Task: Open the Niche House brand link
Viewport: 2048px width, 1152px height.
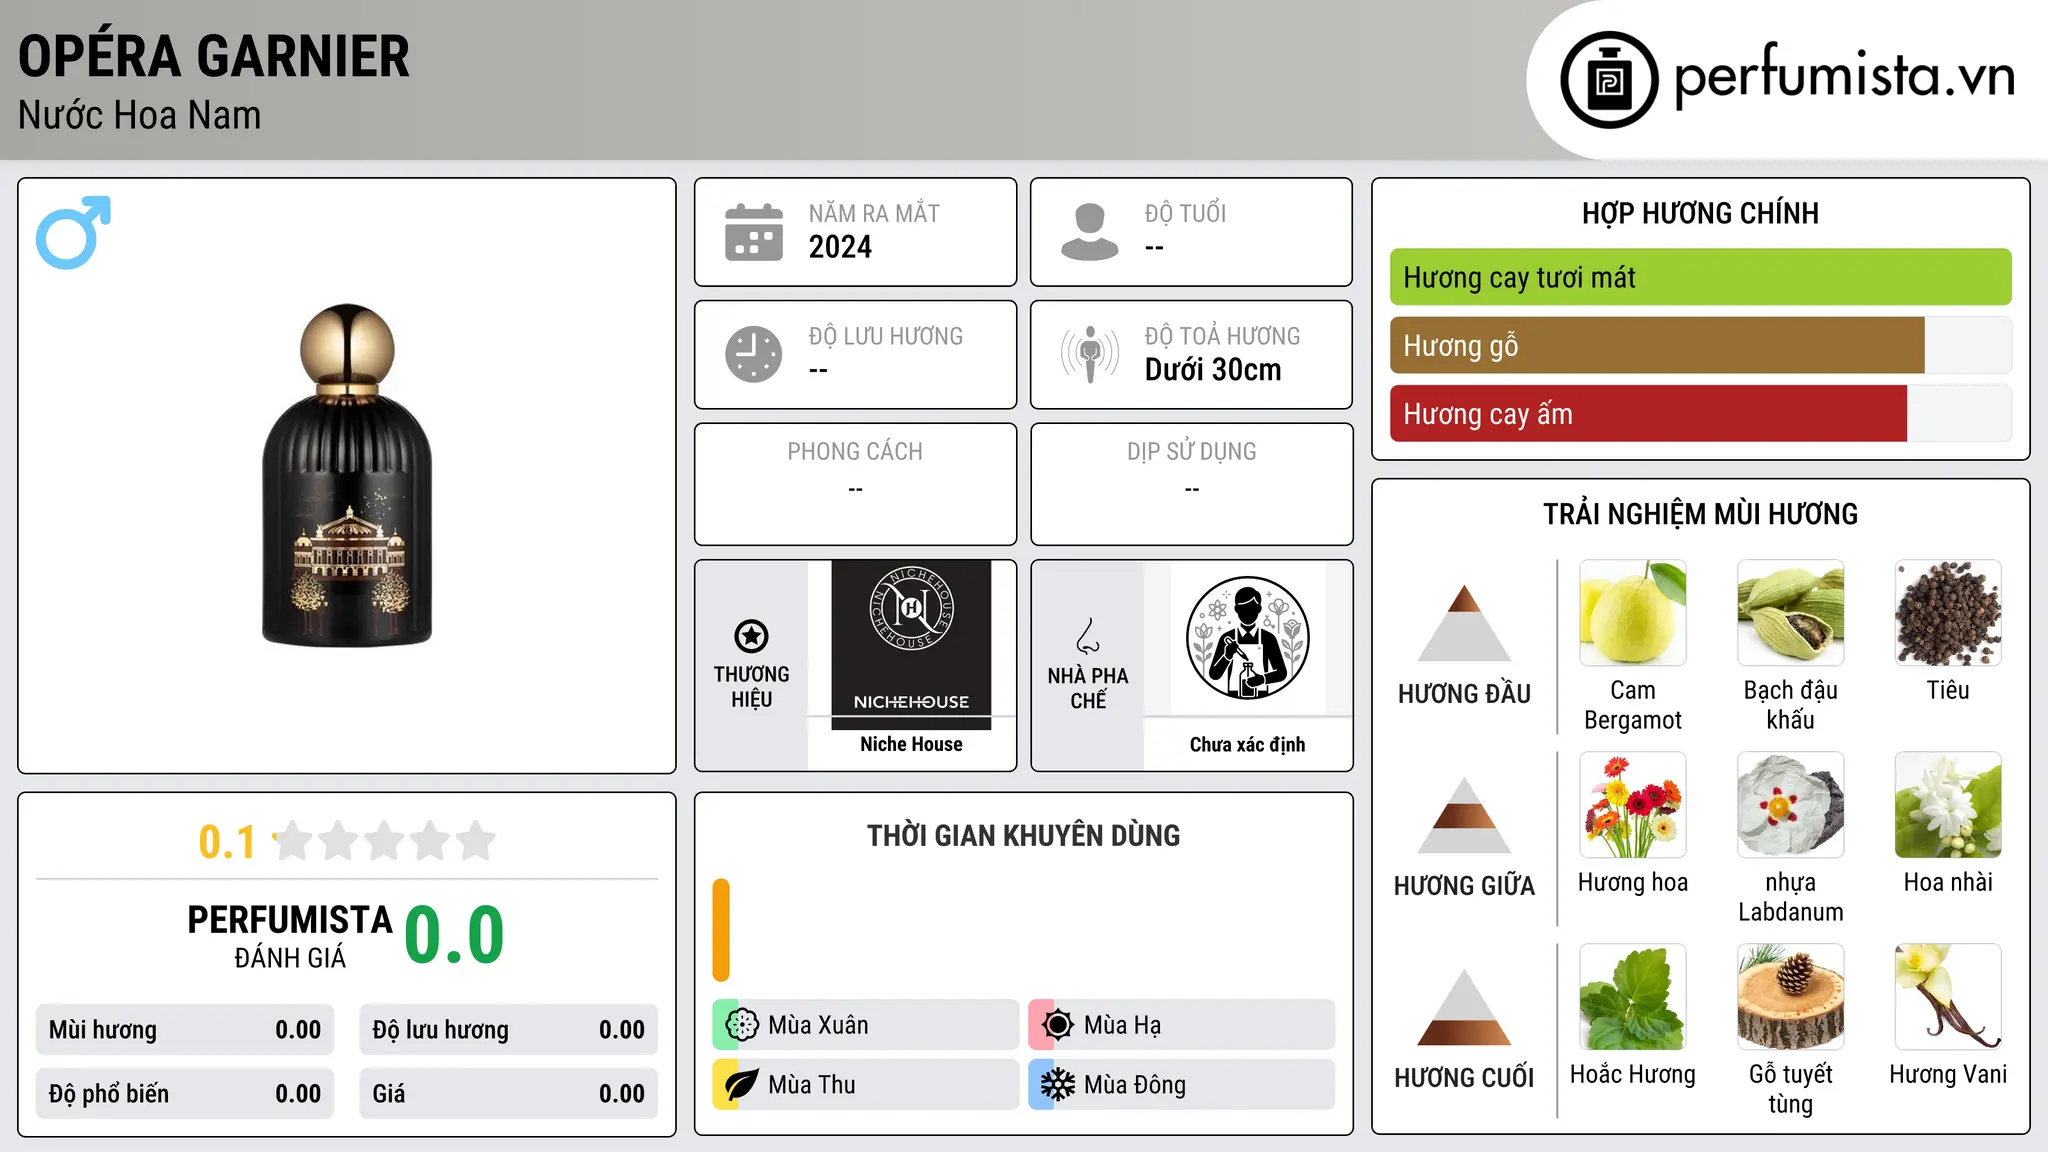Action: 911,744
